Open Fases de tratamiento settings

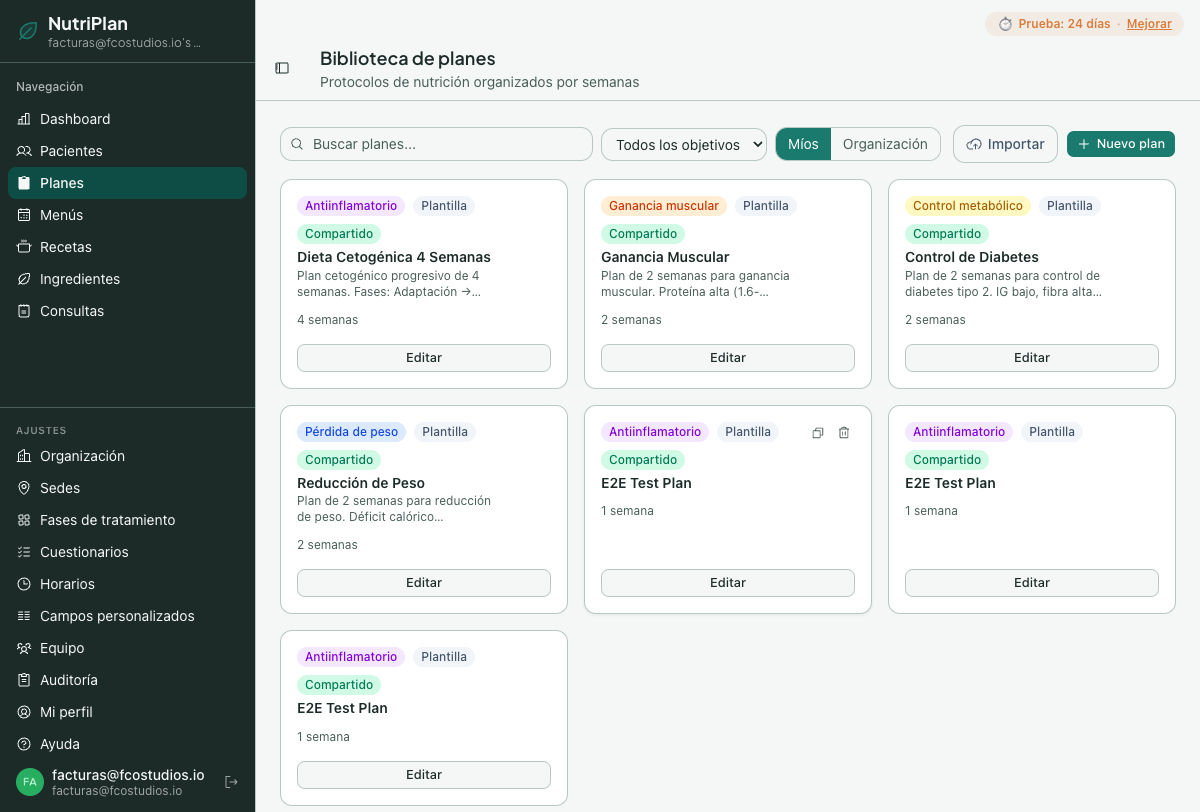point(107,520)
